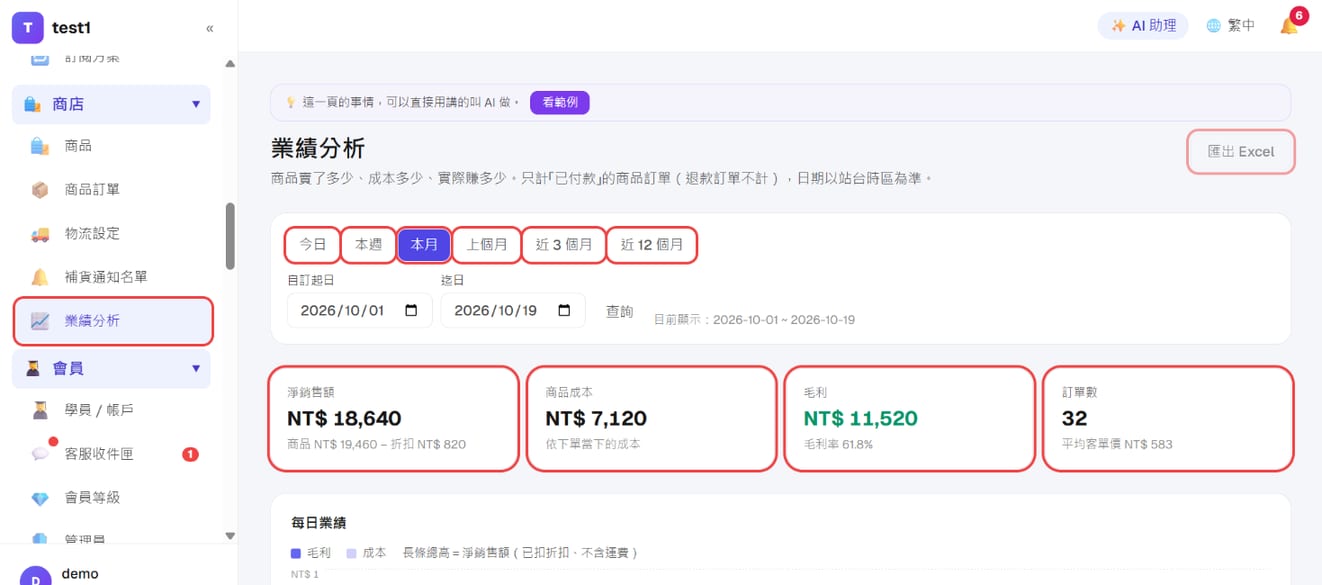1322x585 pixels.
Task: Click the sidebar scrollbar thumb
Action: pyautogui.click(x=230, y=237)
